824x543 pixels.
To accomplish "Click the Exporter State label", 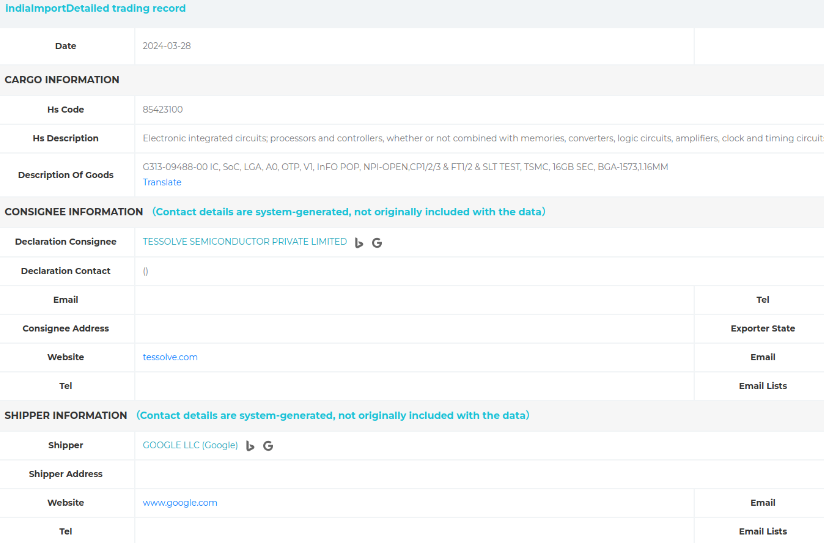I will point(763,329).
